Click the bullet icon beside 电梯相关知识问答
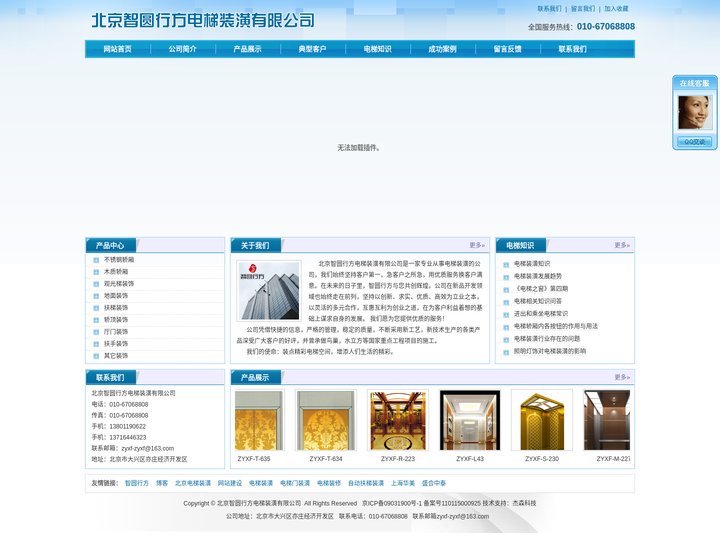This screenshot has width=720, height=540. [506, 302]
